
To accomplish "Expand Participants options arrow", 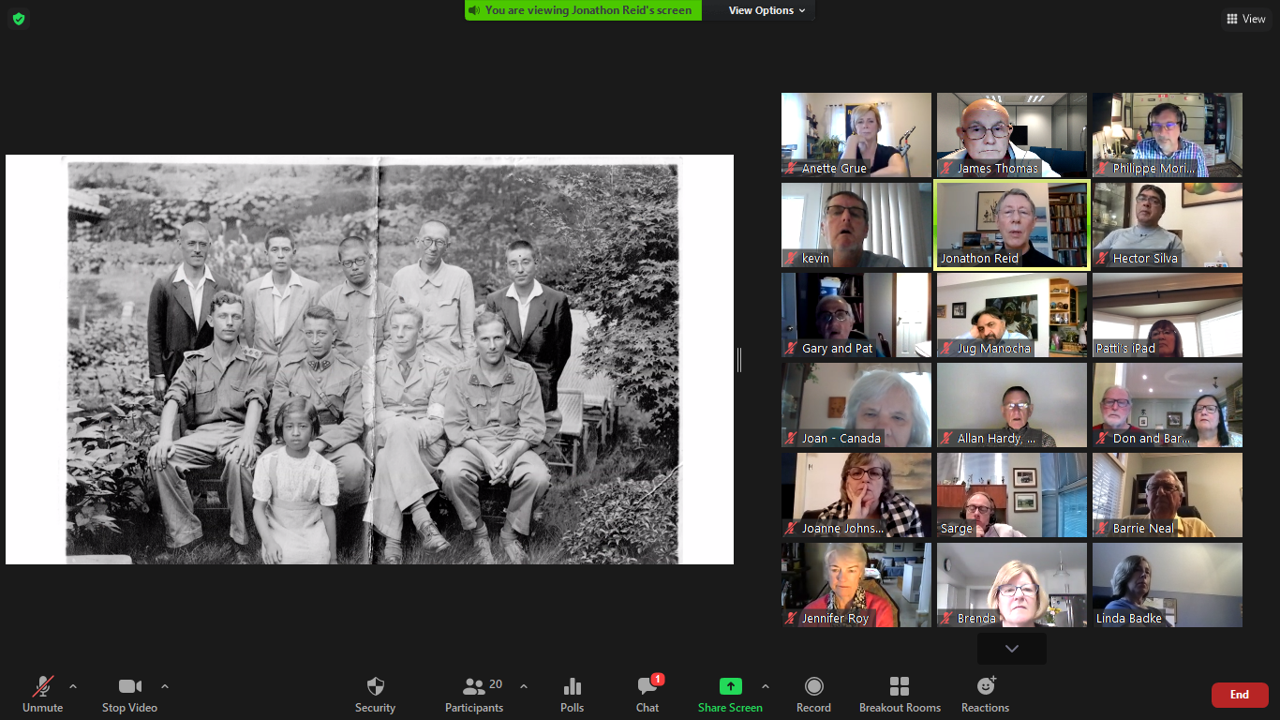I will coord(524,686).
